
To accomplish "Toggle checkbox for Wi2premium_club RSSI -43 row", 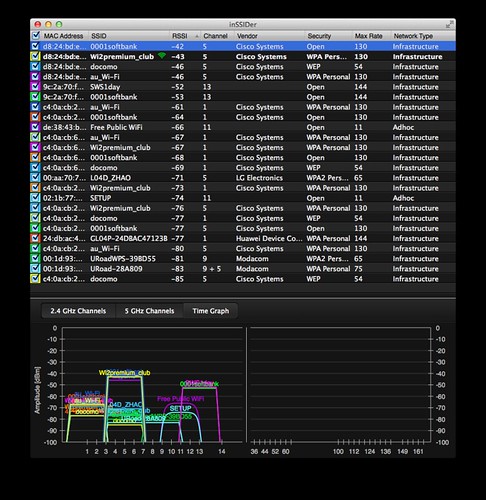I will tap(35, 56).
